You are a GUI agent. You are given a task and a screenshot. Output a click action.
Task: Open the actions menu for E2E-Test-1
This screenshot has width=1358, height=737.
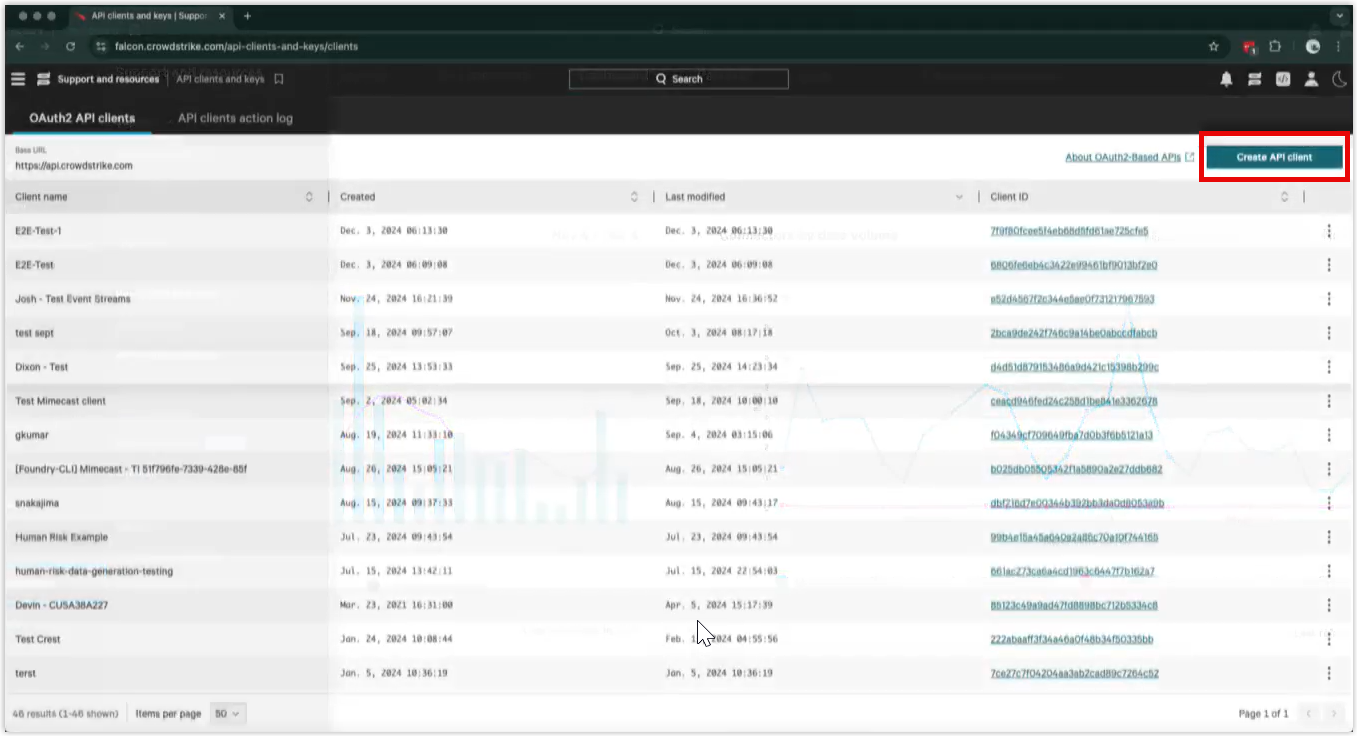pos(1330,231)
